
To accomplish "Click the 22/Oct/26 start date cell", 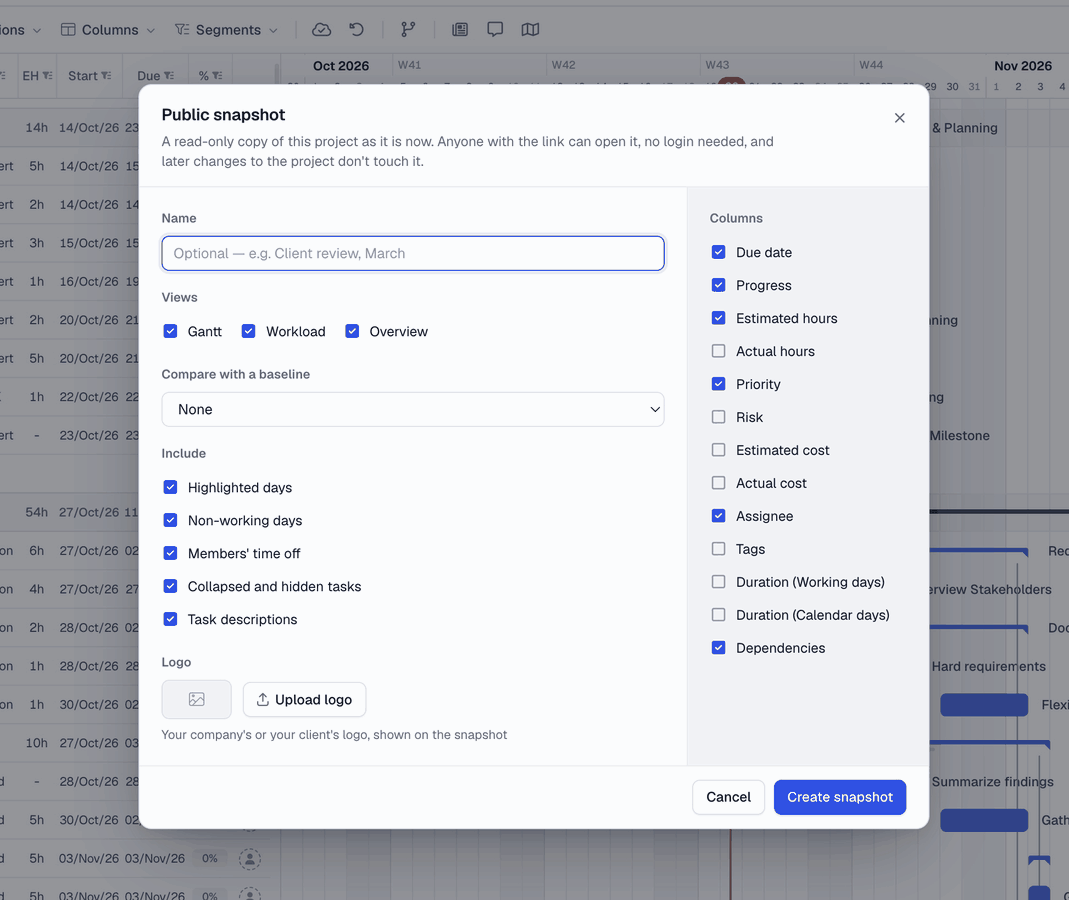I will (89, 397).
